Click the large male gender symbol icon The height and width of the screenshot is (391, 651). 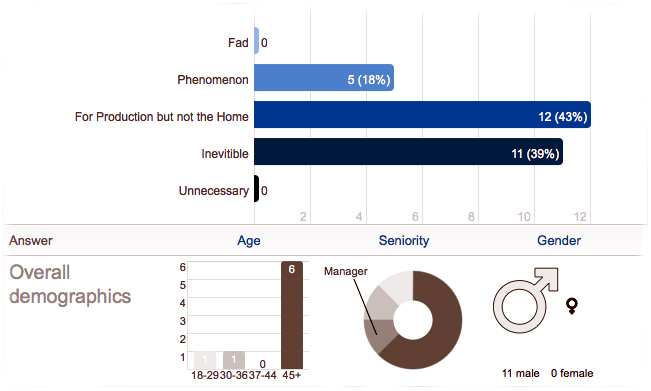point(525,301)
